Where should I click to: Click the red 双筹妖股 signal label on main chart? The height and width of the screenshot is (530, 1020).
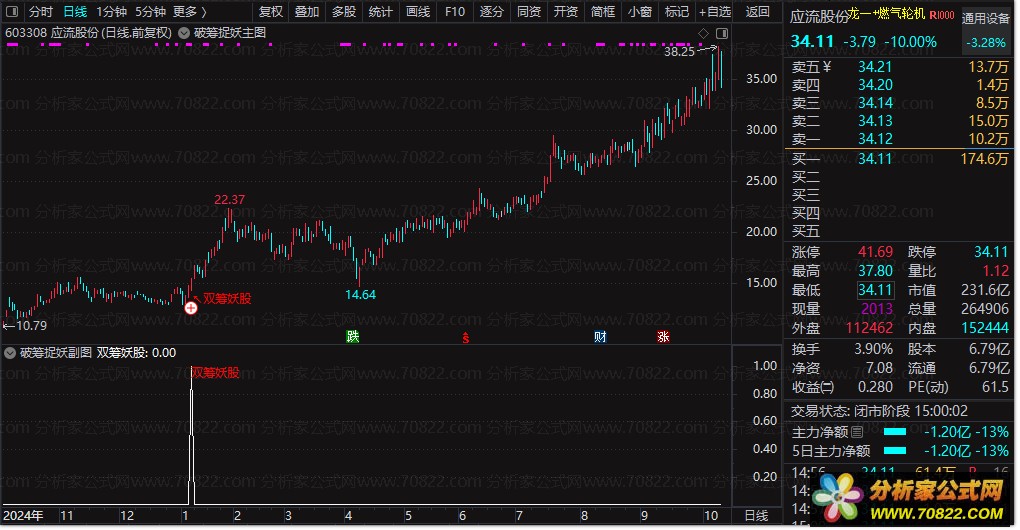227,298
